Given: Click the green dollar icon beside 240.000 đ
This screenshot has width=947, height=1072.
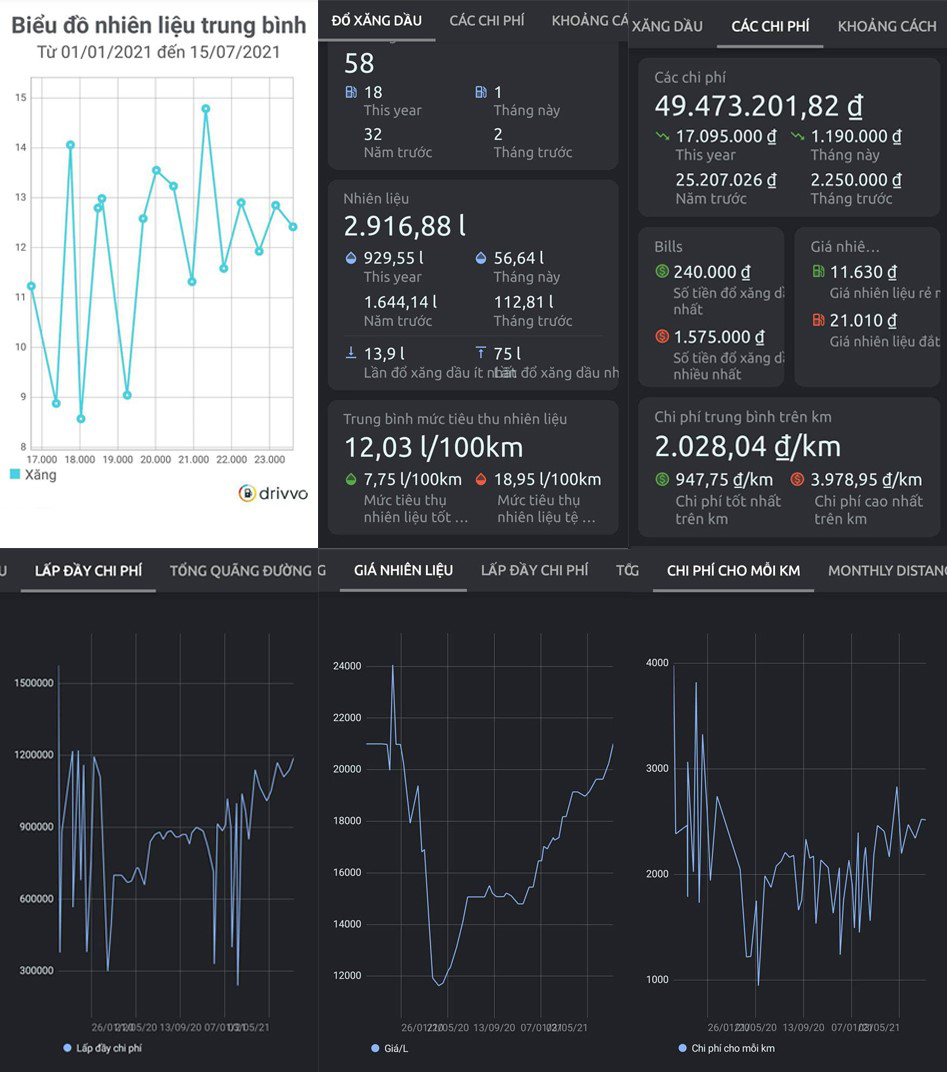Looking at the screenshot, I should point(662,271).
